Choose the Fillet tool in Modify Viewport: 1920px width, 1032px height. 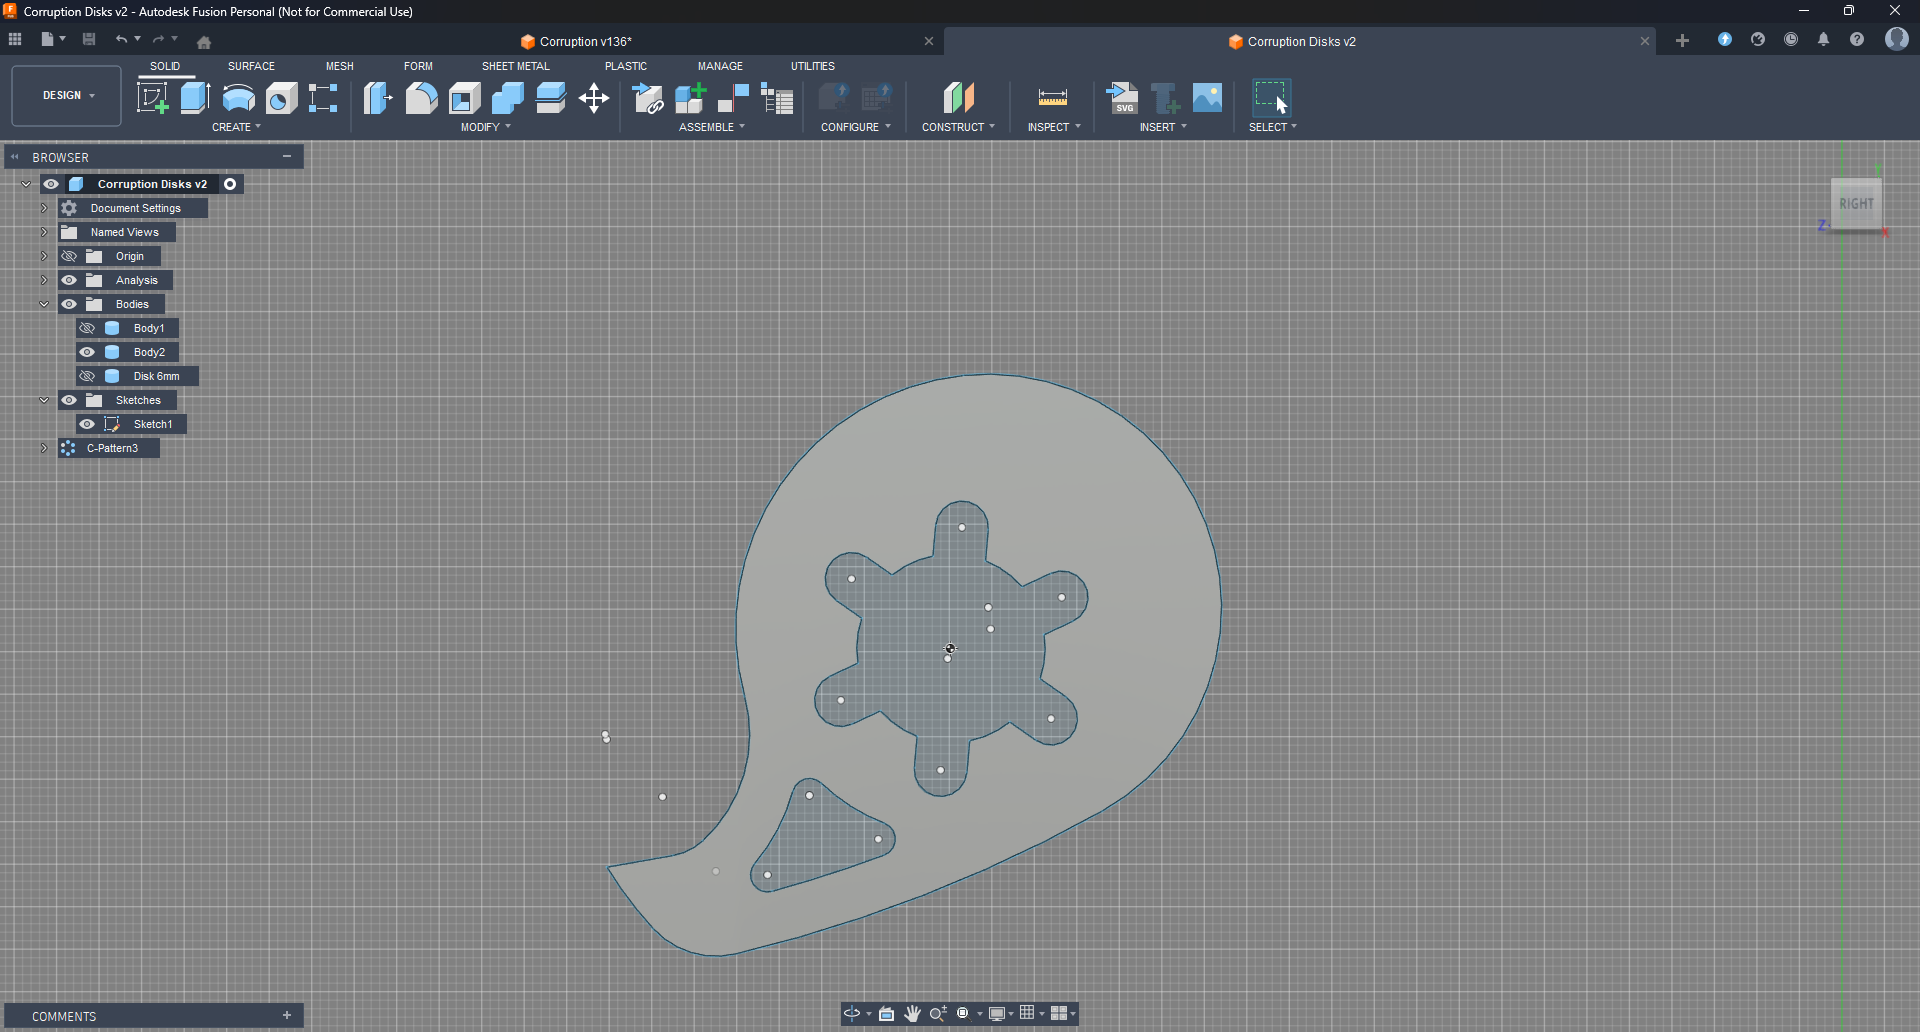(421, 98)
